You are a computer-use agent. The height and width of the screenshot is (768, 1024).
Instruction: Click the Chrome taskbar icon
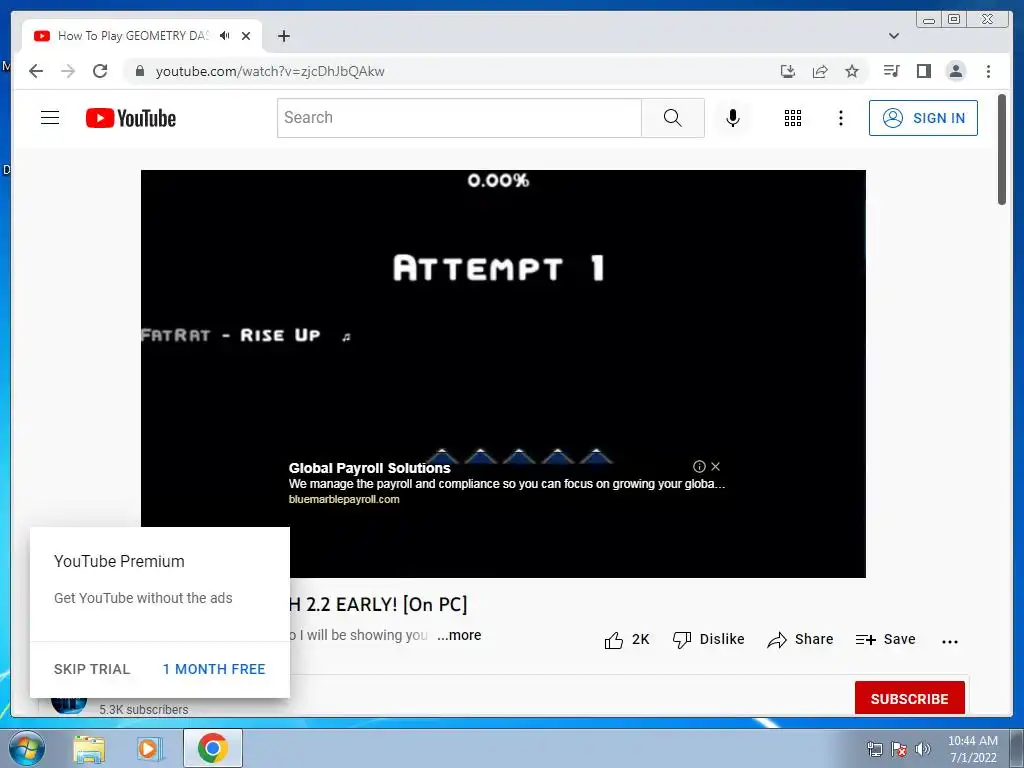213,748
